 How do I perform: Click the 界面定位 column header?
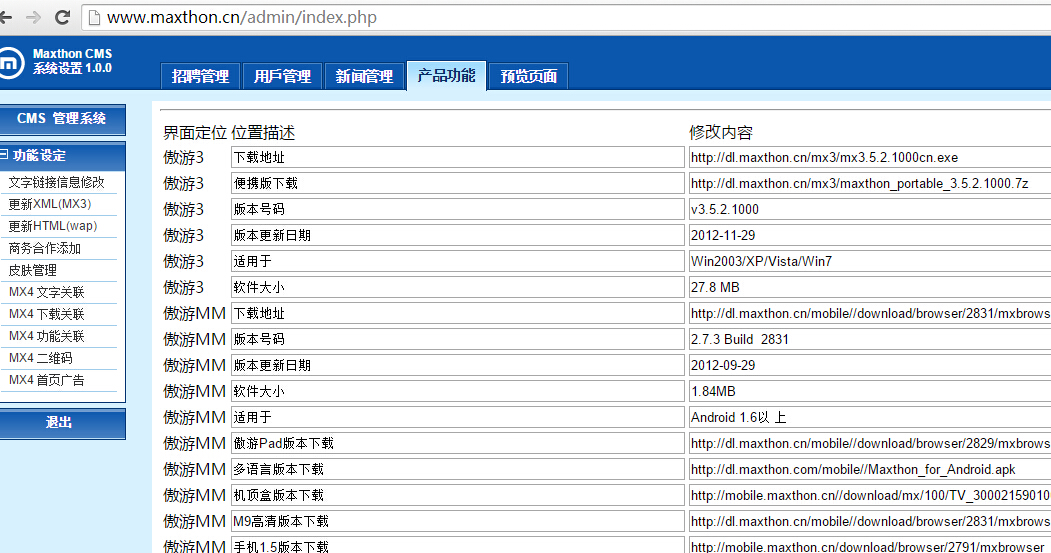click(195, 133)
